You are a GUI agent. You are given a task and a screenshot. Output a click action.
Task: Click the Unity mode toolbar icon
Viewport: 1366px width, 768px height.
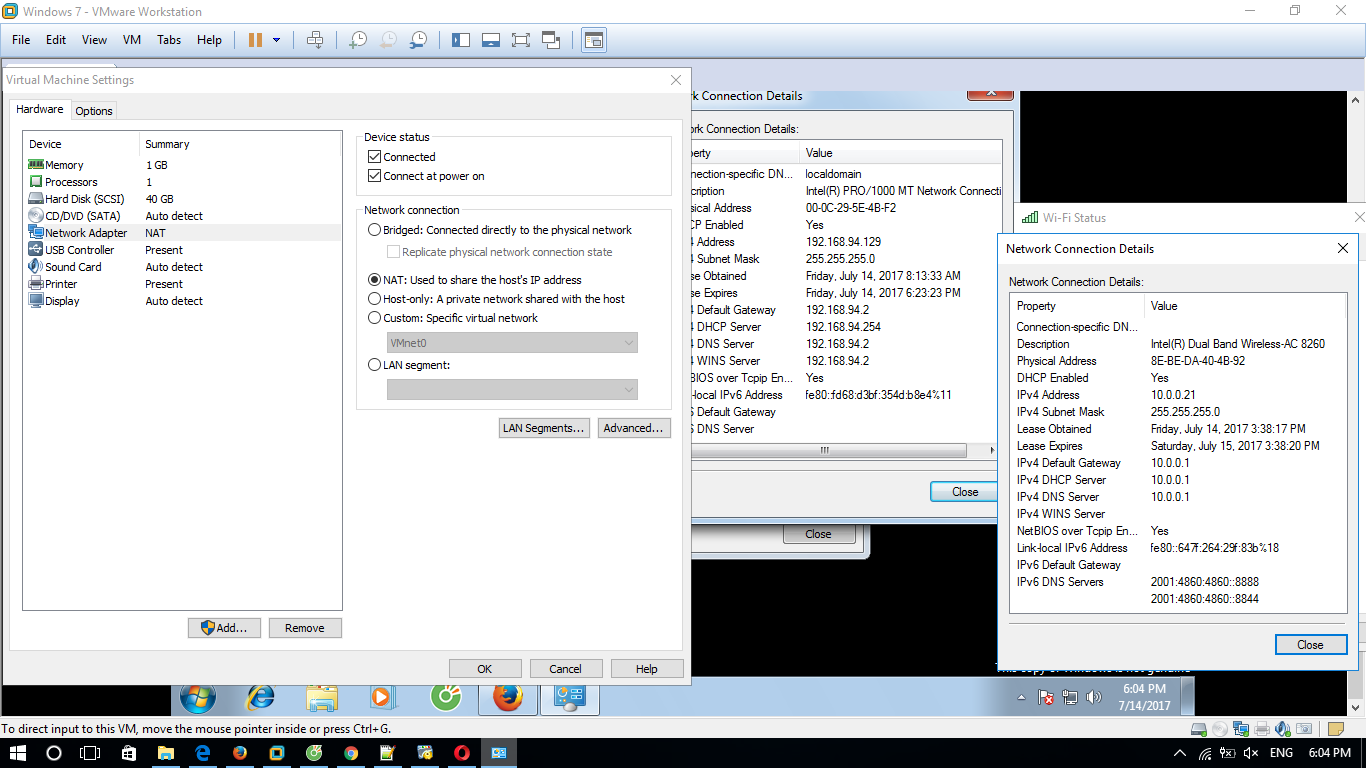pos(551,40)
